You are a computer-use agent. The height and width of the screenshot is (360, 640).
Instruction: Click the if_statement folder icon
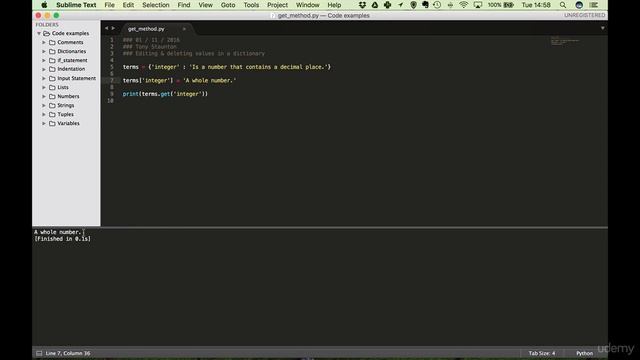(x=52, y=60)
